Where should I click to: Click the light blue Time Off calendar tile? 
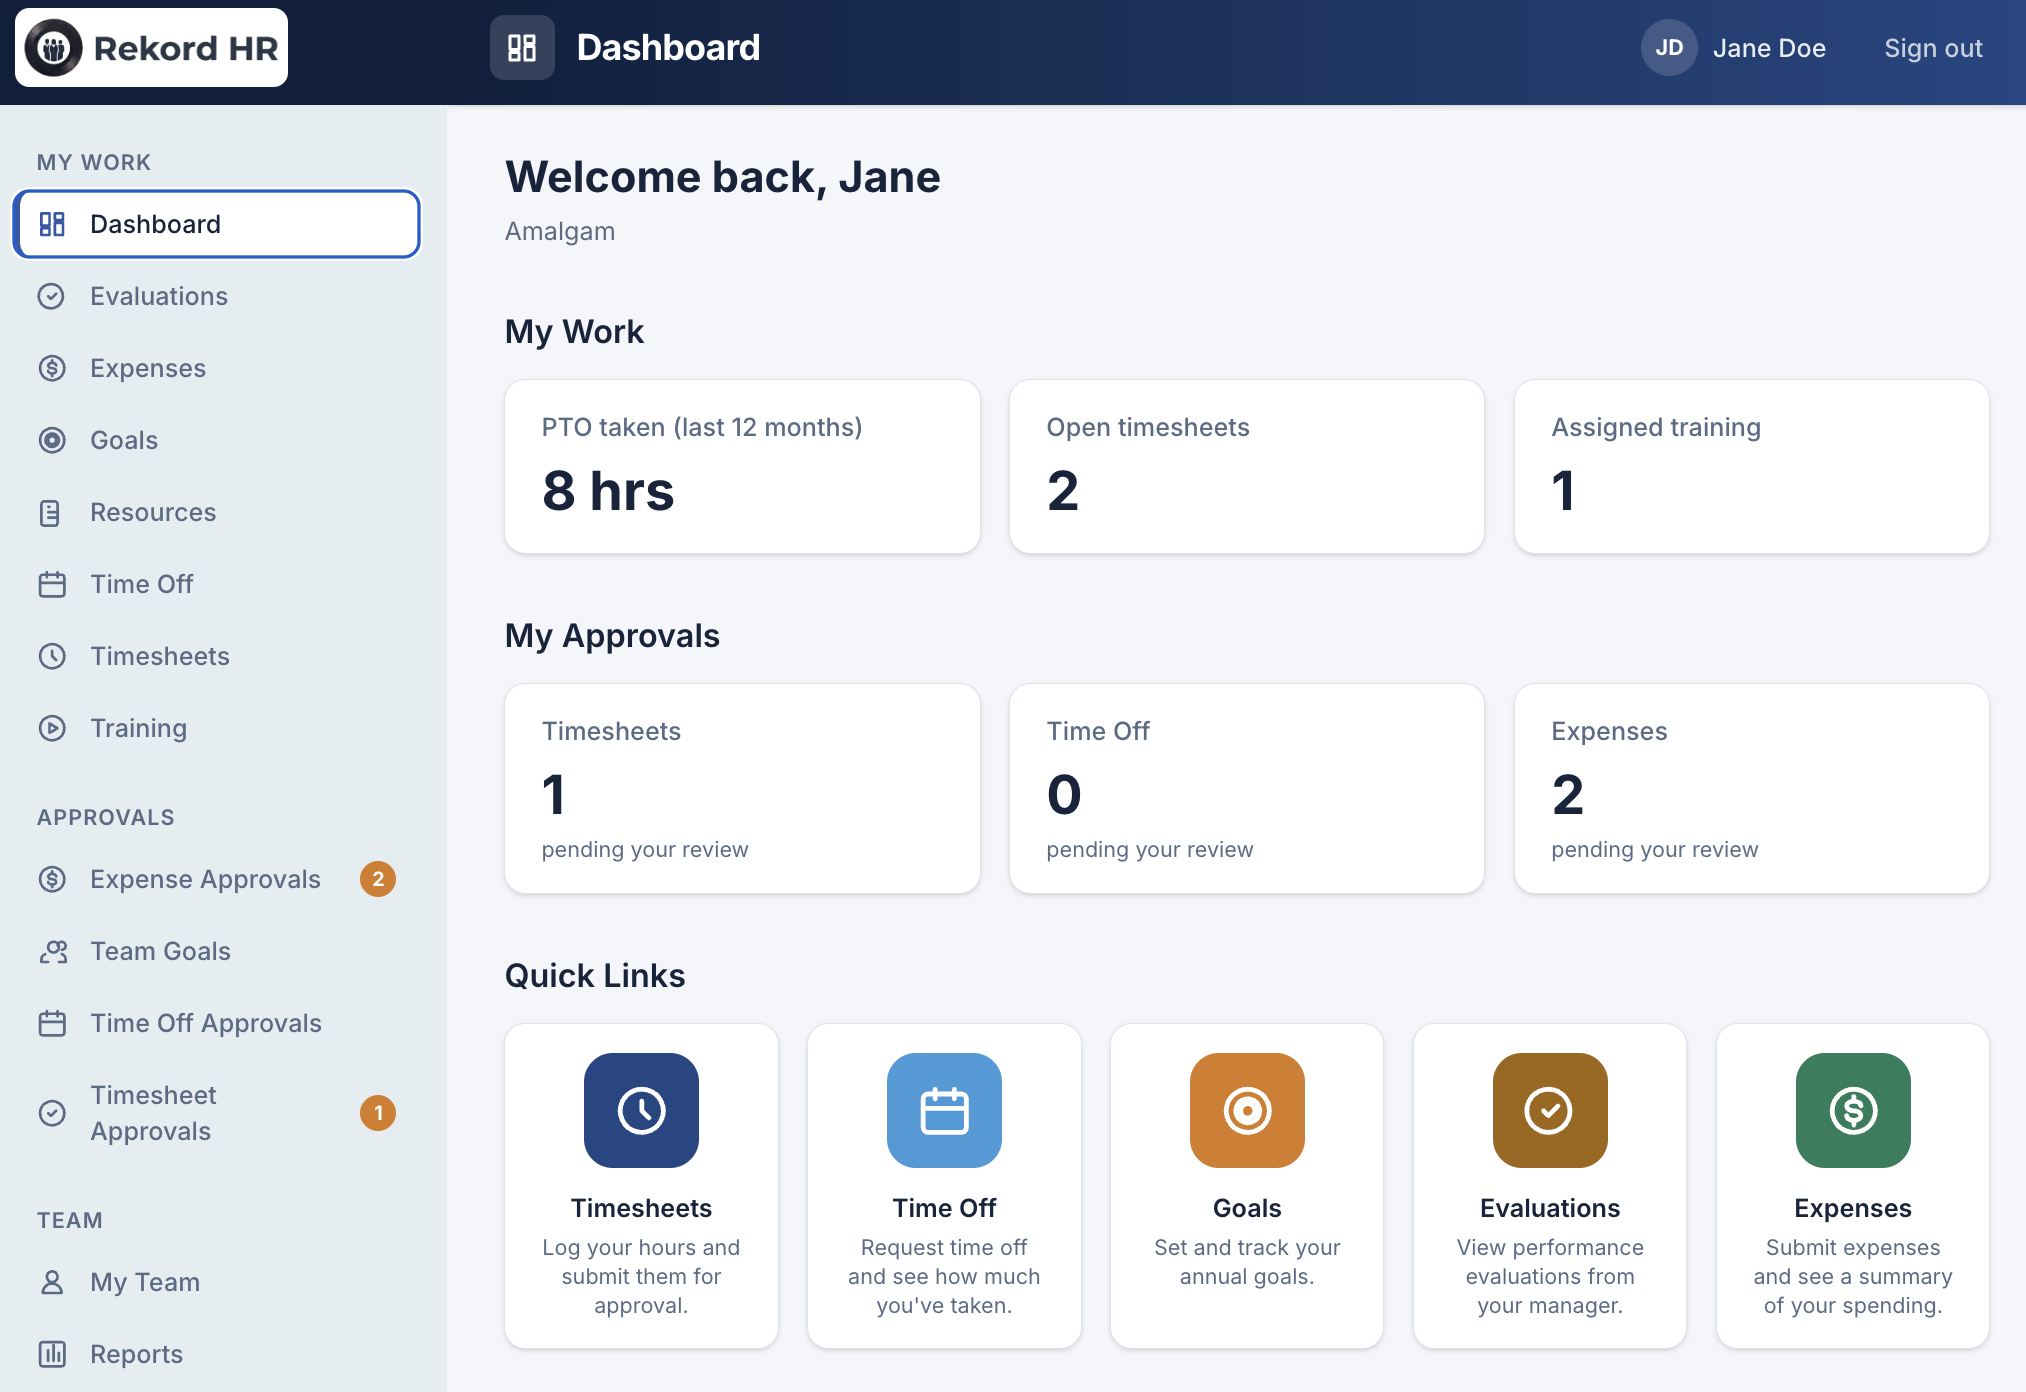(944, 1110)
